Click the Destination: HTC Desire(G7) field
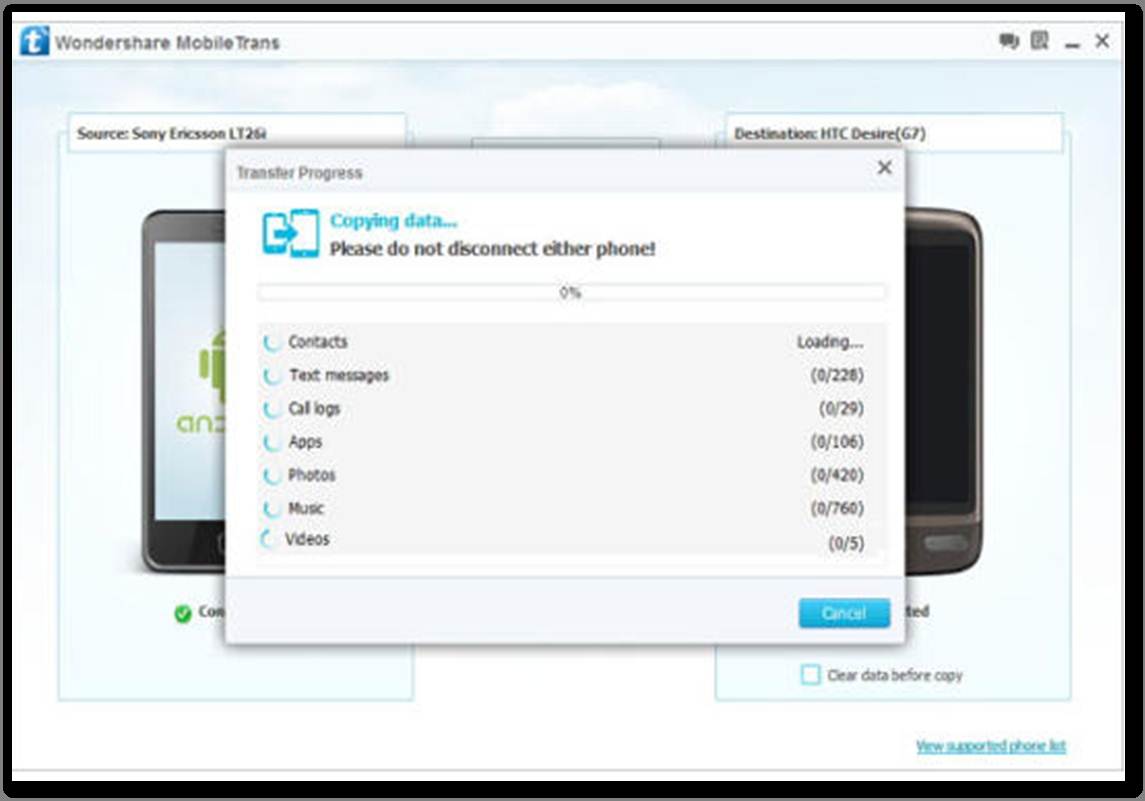Image resolution: width=1145 pixels, height=801 pixels. coord(894,133)
